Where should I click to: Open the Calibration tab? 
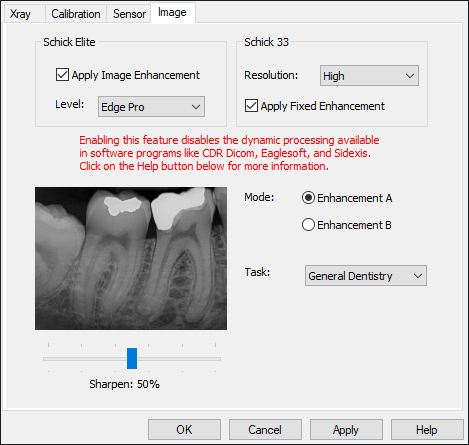76,14
